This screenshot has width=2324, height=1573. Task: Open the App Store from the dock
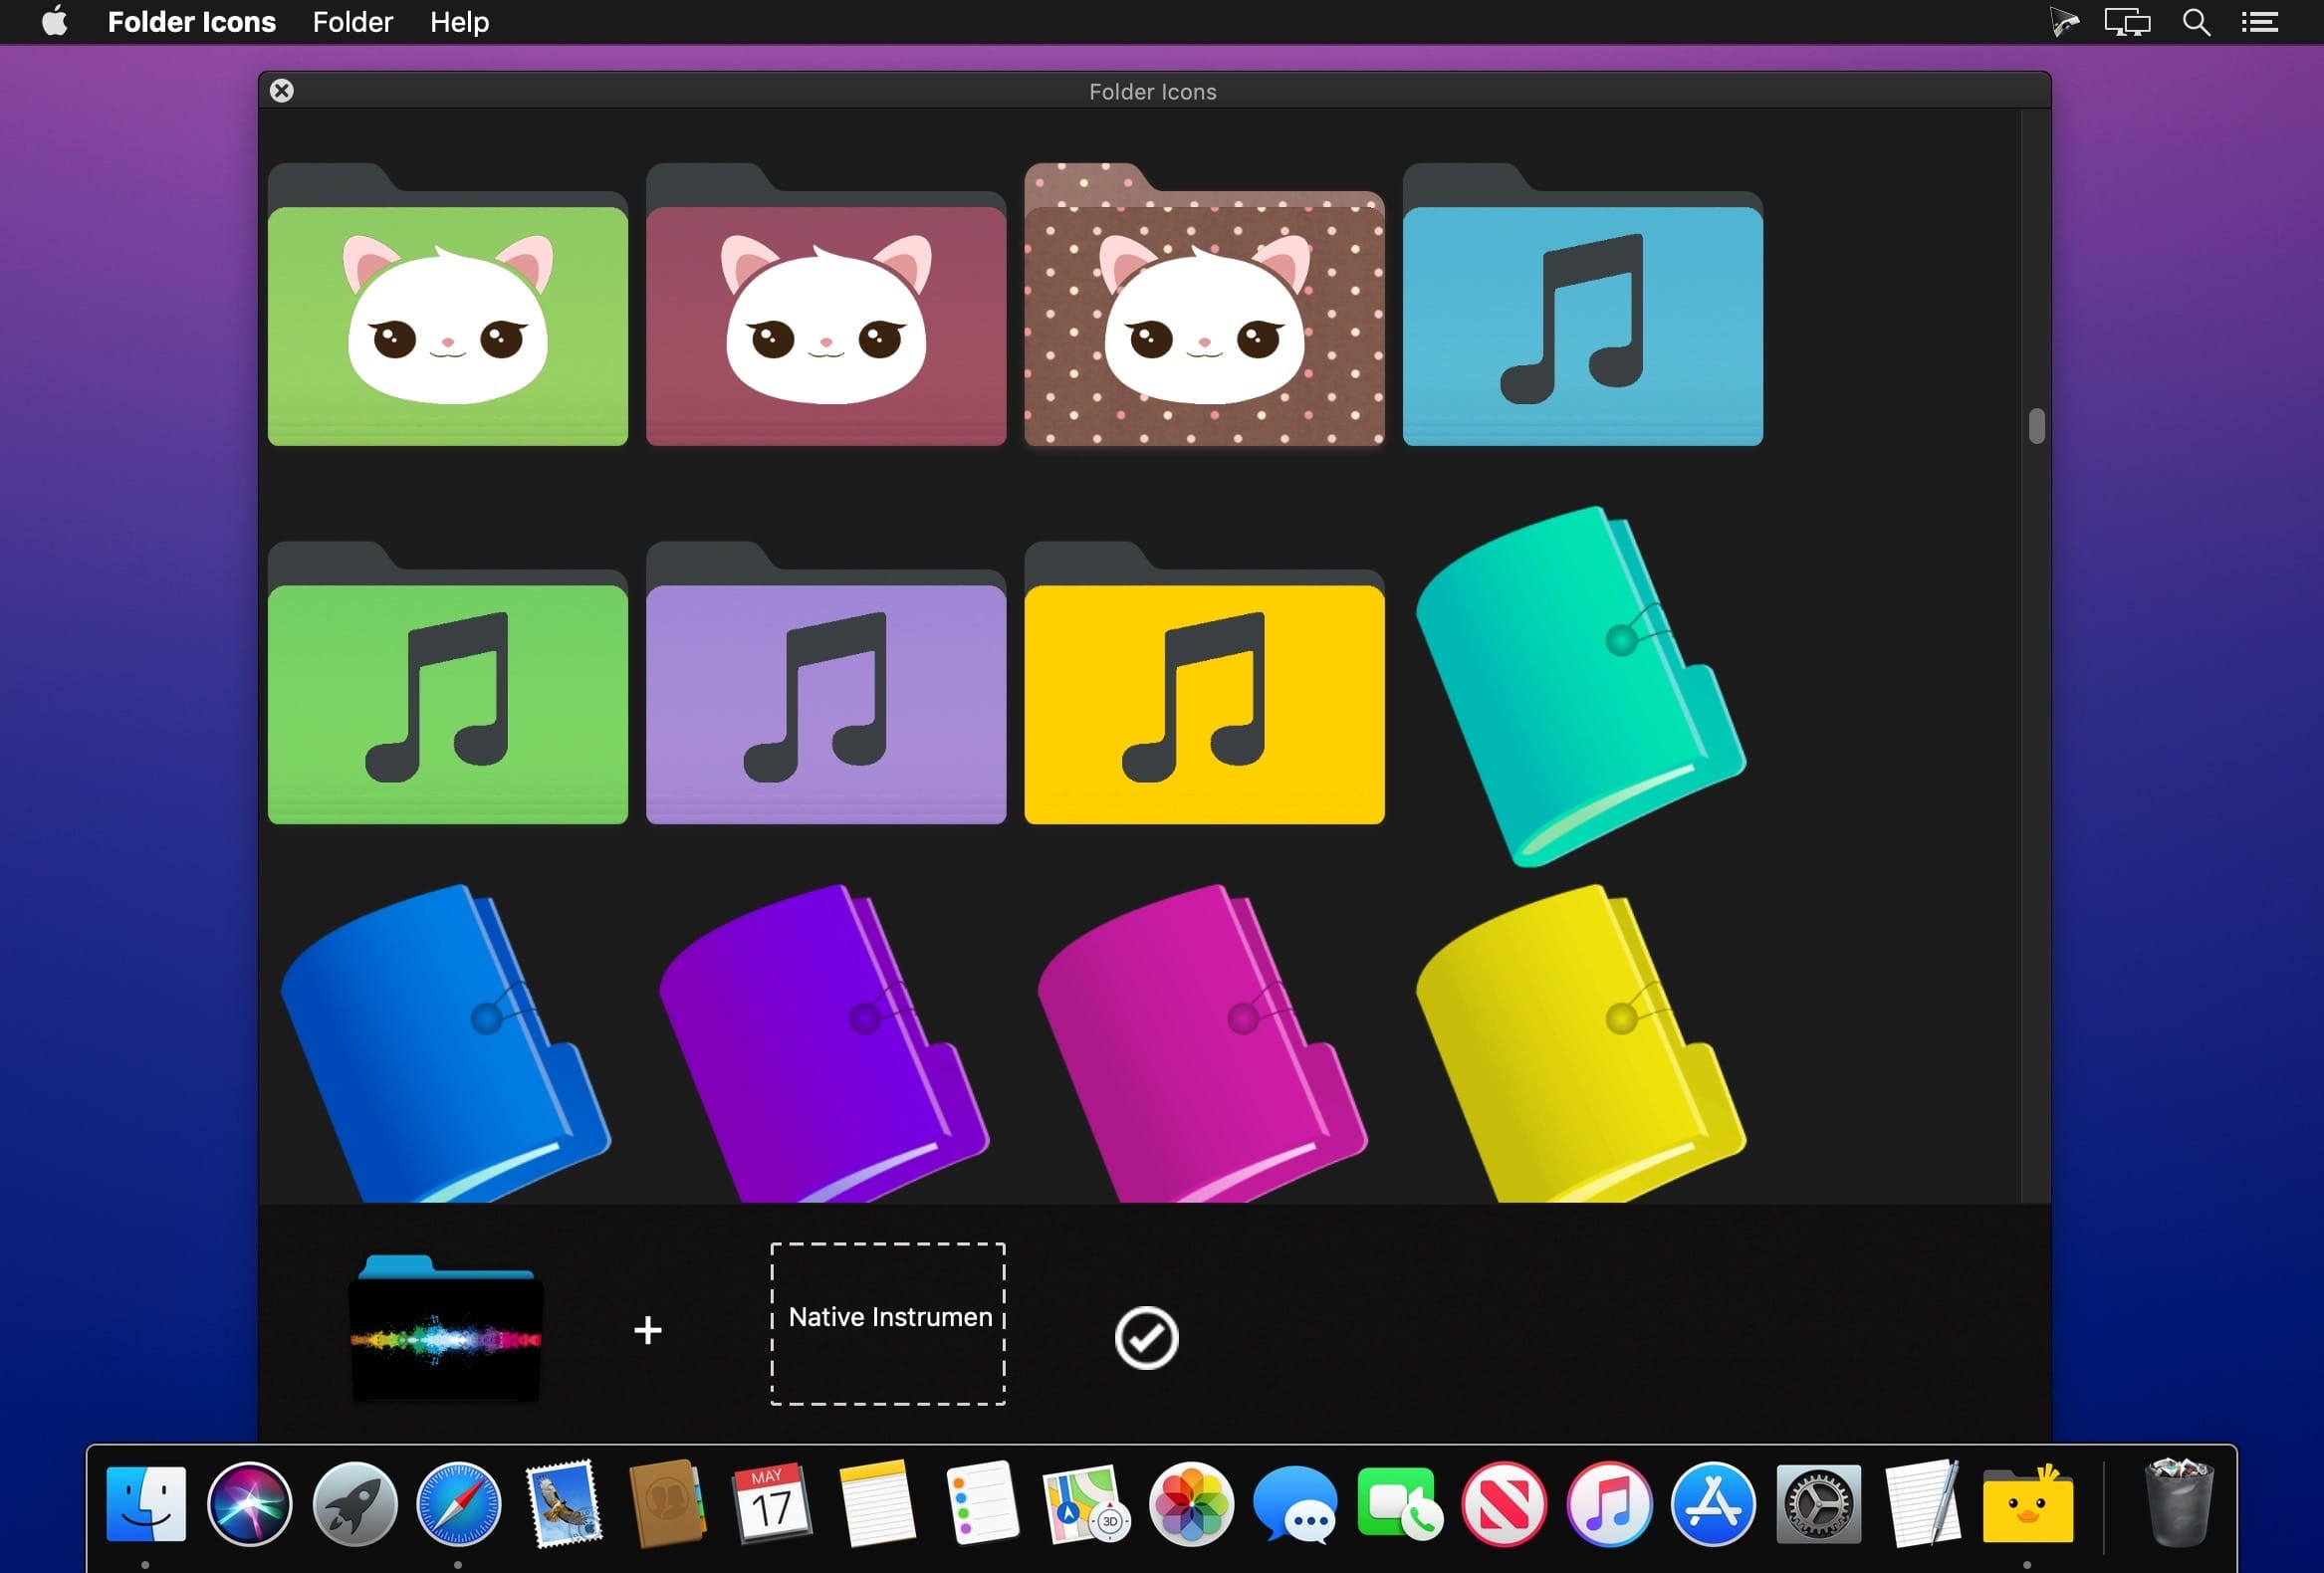tap(1713, 1504)
